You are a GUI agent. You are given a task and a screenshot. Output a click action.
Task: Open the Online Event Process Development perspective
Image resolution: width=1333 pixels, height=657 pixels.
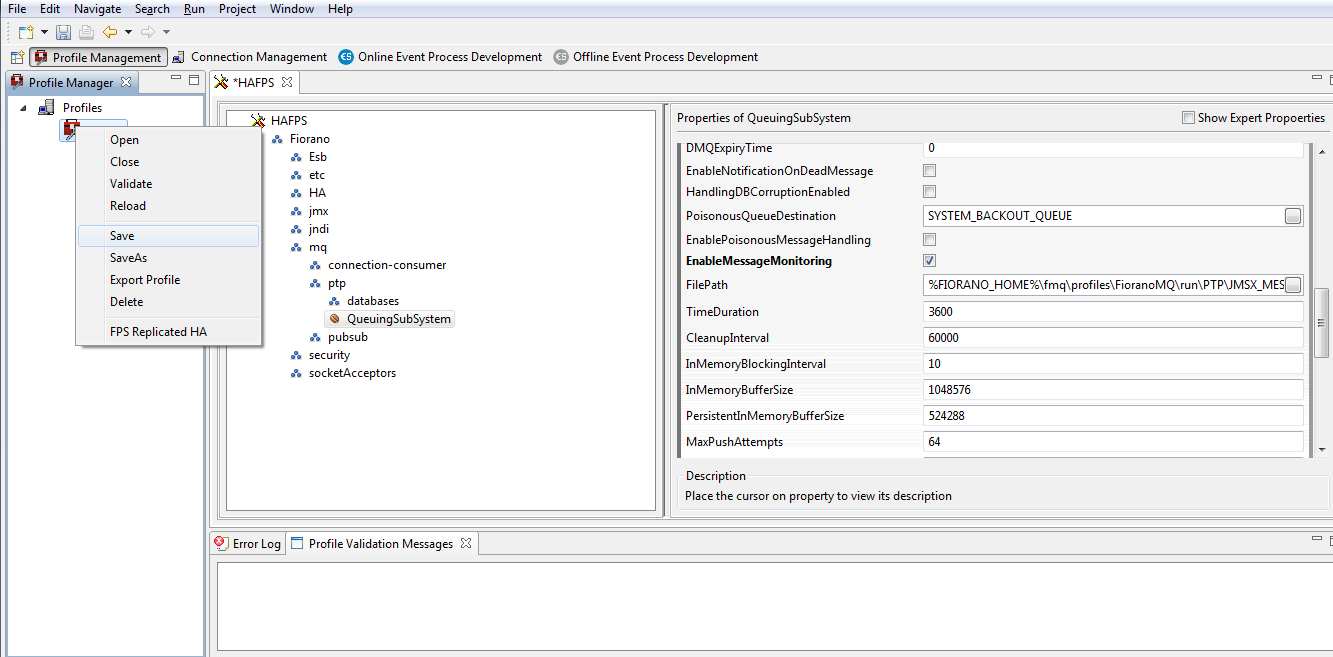pos(440,57)
